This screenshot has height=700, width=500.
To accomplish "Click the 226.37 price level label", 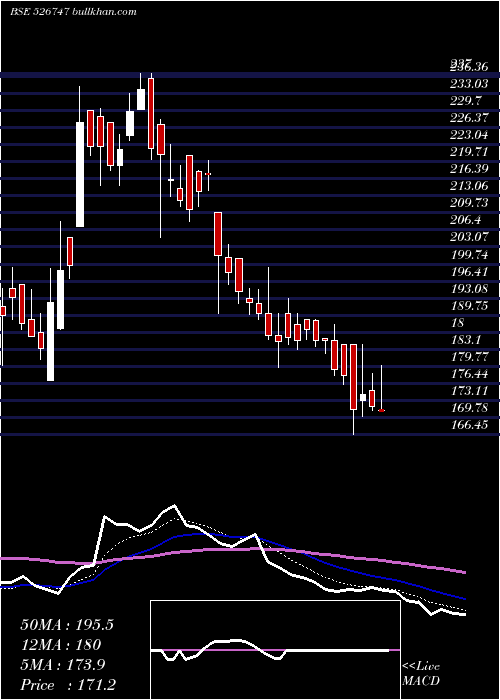I will (469, 118).
